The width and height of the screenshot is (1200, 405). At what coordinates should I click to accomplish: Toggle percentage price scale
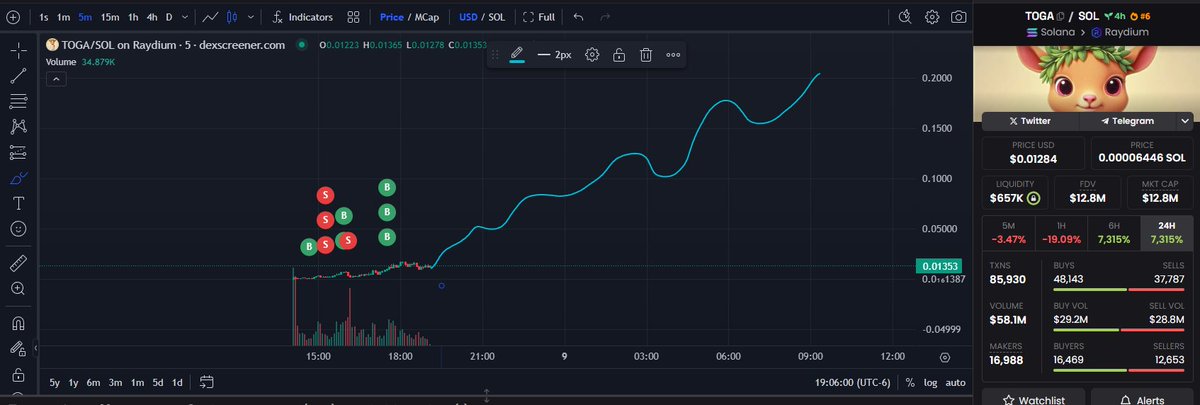click(x=910, y=382)
